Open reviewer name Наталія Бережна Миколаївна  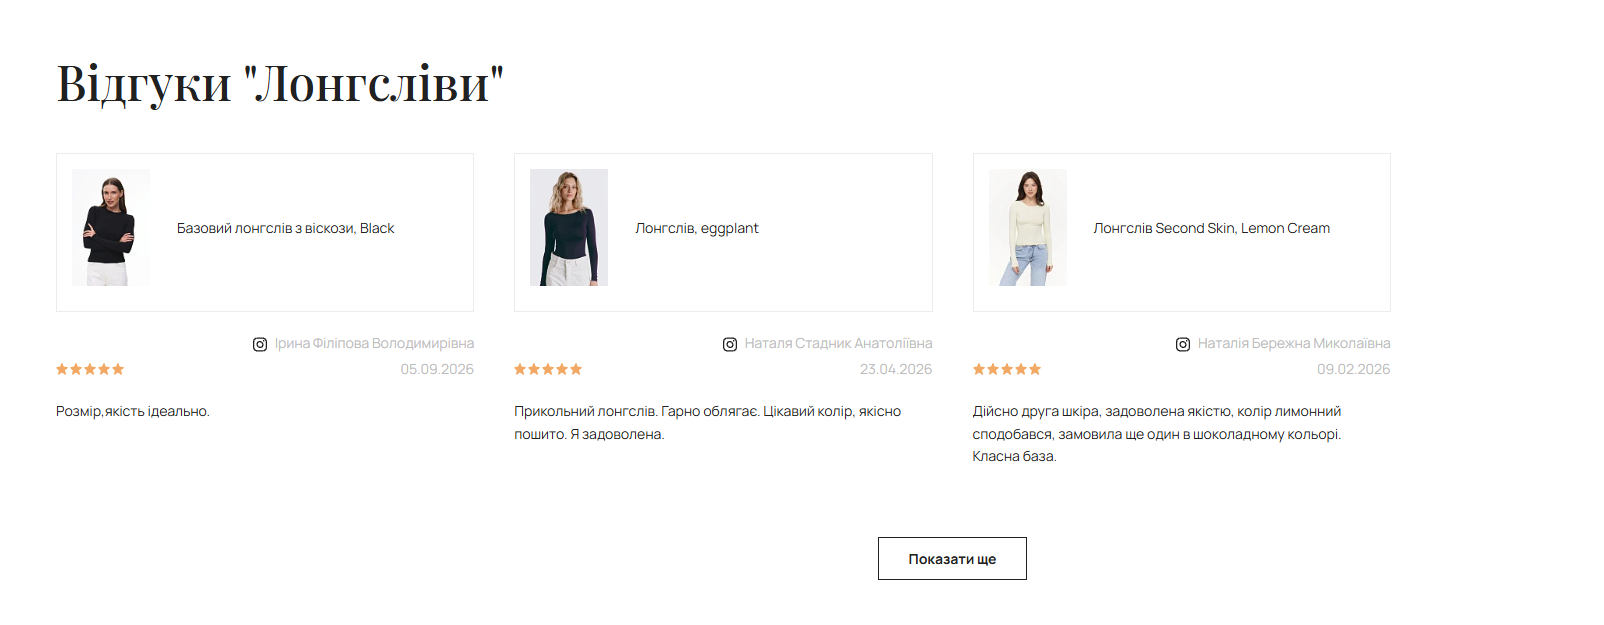[1294, 343]
